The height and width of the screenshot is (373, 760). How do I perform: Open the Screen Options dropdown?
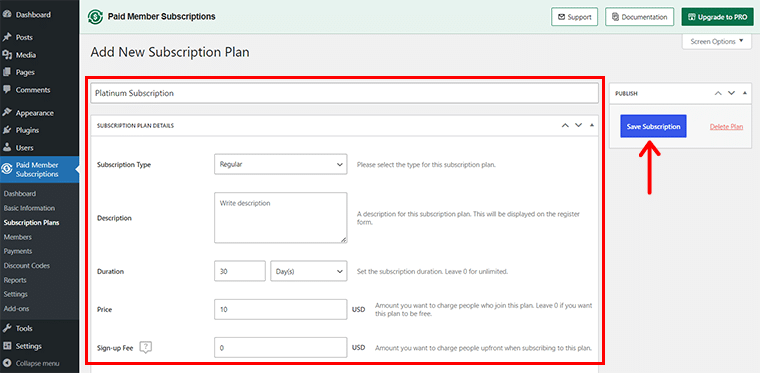coord(717,42)
